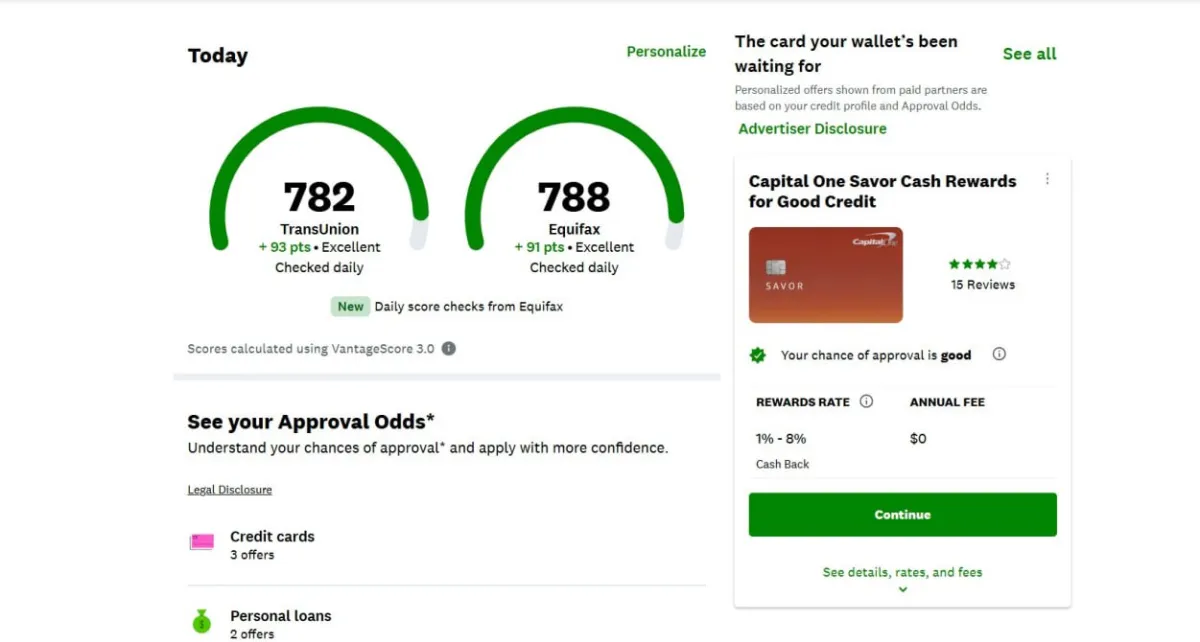This screenshot has height=642, width=1200.
Task: Click the green approval checkmark badge
Action: pyautogui.click(x=758, y=355)
